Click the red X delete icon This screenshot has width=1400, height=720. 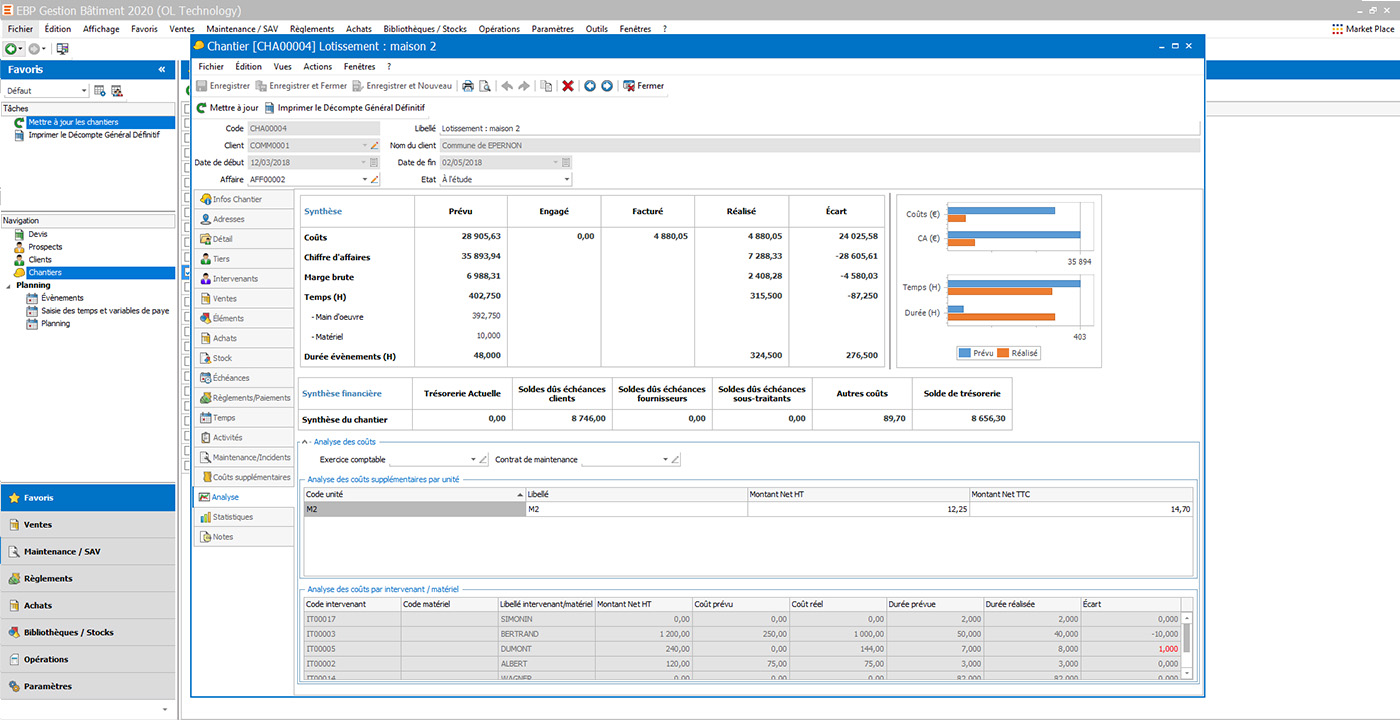tap(568, 86)
